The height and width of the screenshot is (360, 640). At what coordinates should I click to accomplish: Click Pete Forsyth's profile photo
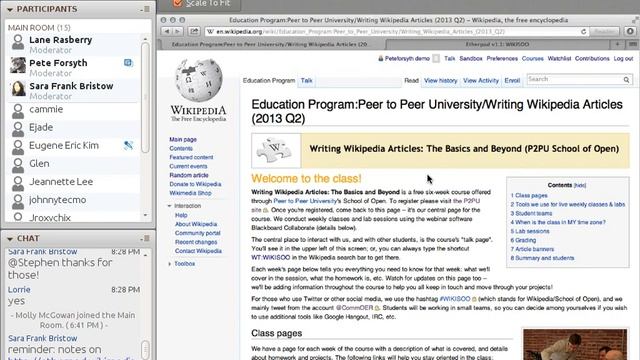pos(18,65)
